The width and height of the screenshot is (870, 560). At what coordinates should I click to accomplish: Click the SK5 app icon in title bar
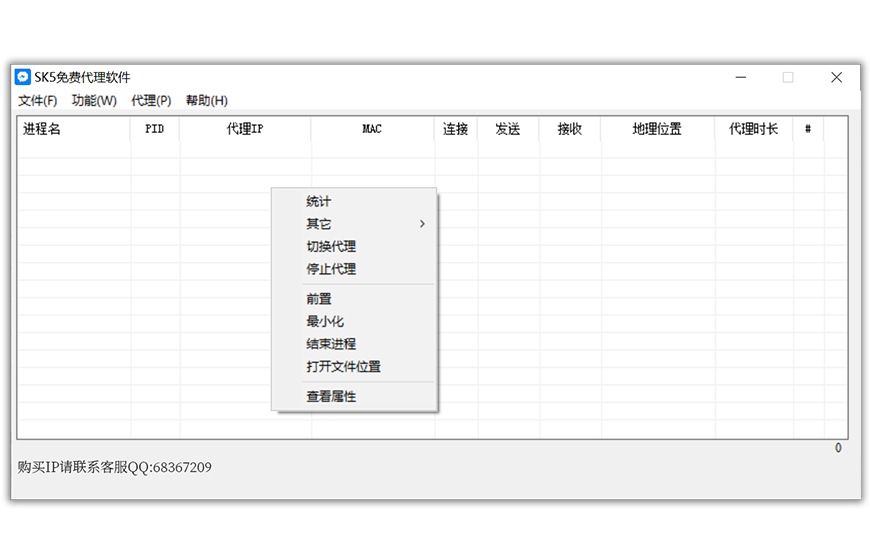click(x=23, y=77)
